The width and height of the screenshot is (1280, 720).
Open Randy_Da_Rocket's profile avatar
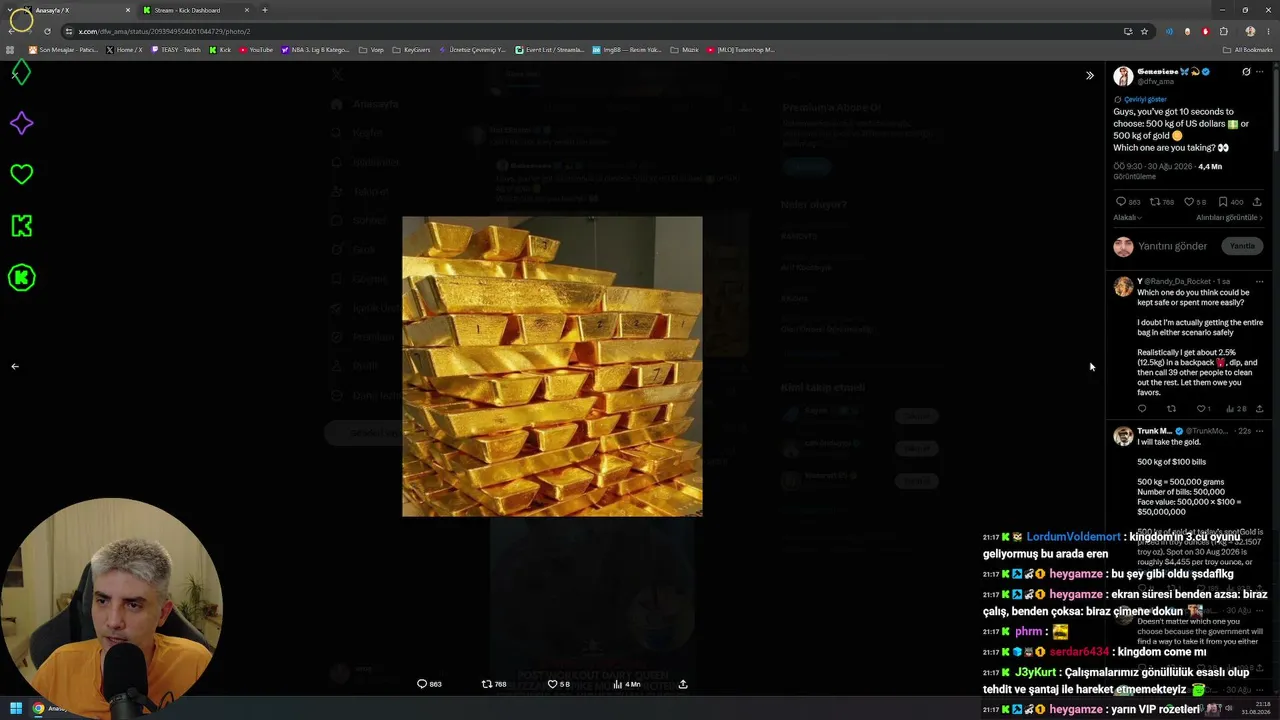pos(1123,286)
